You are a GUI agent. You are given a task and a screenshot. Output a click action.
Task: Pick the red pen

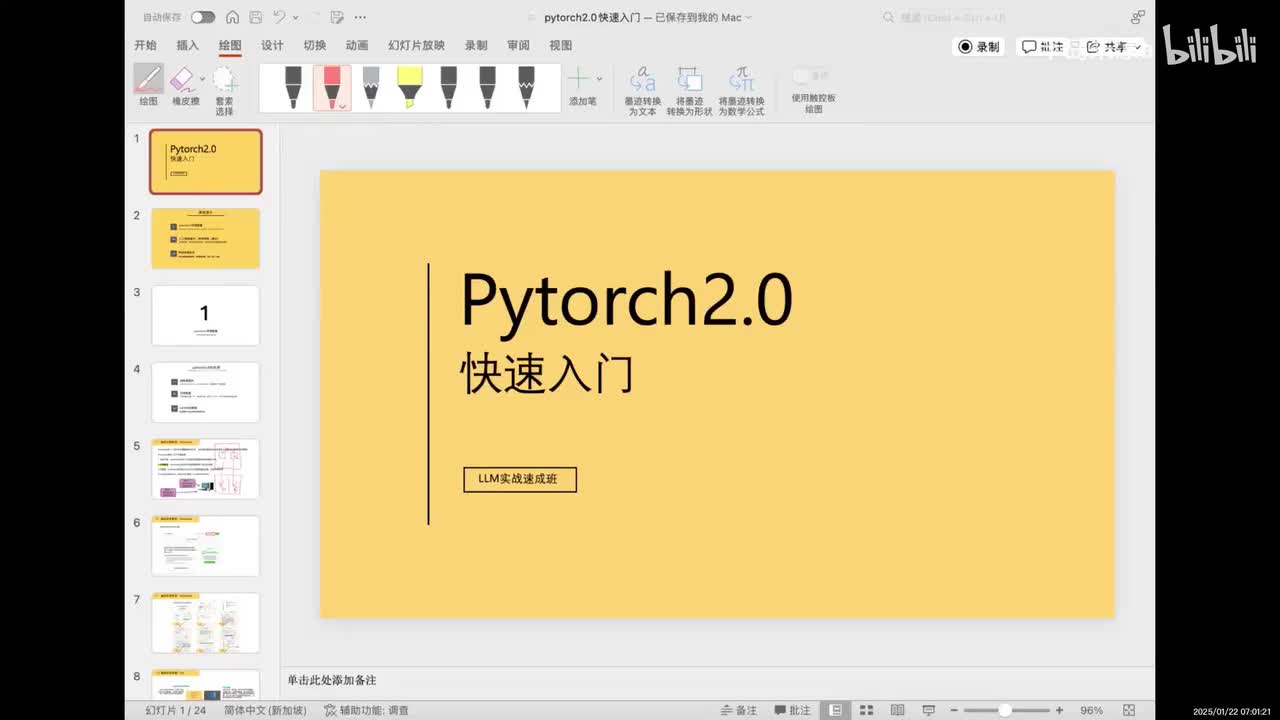pos(332,87)
